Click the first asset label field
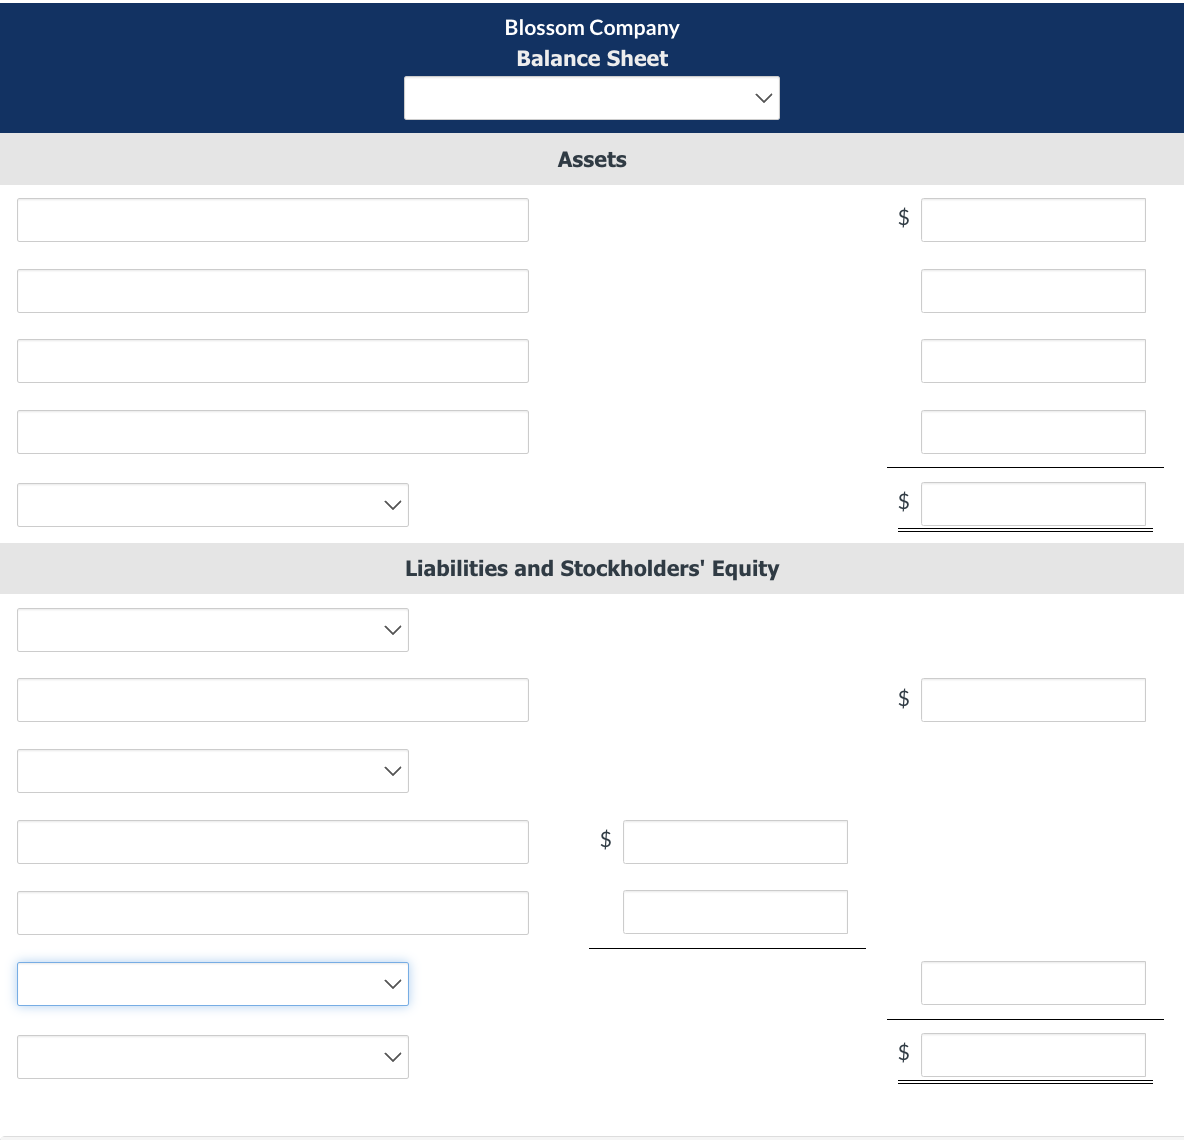The height and width of the screenshot is (1140, 1184). click(273, 220)
